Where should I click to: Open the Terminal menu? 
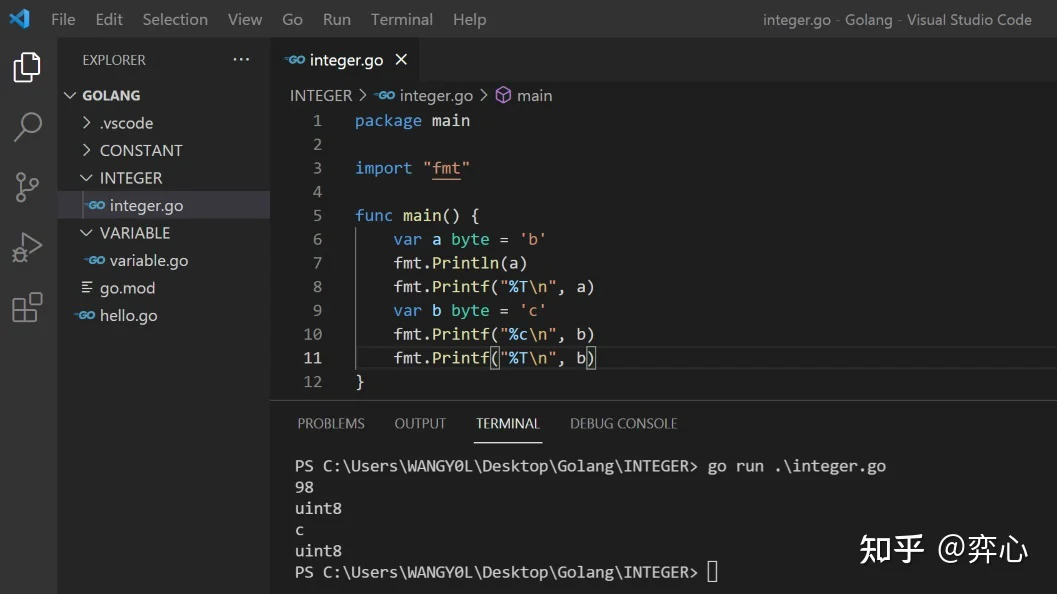[x=402, y=20]
